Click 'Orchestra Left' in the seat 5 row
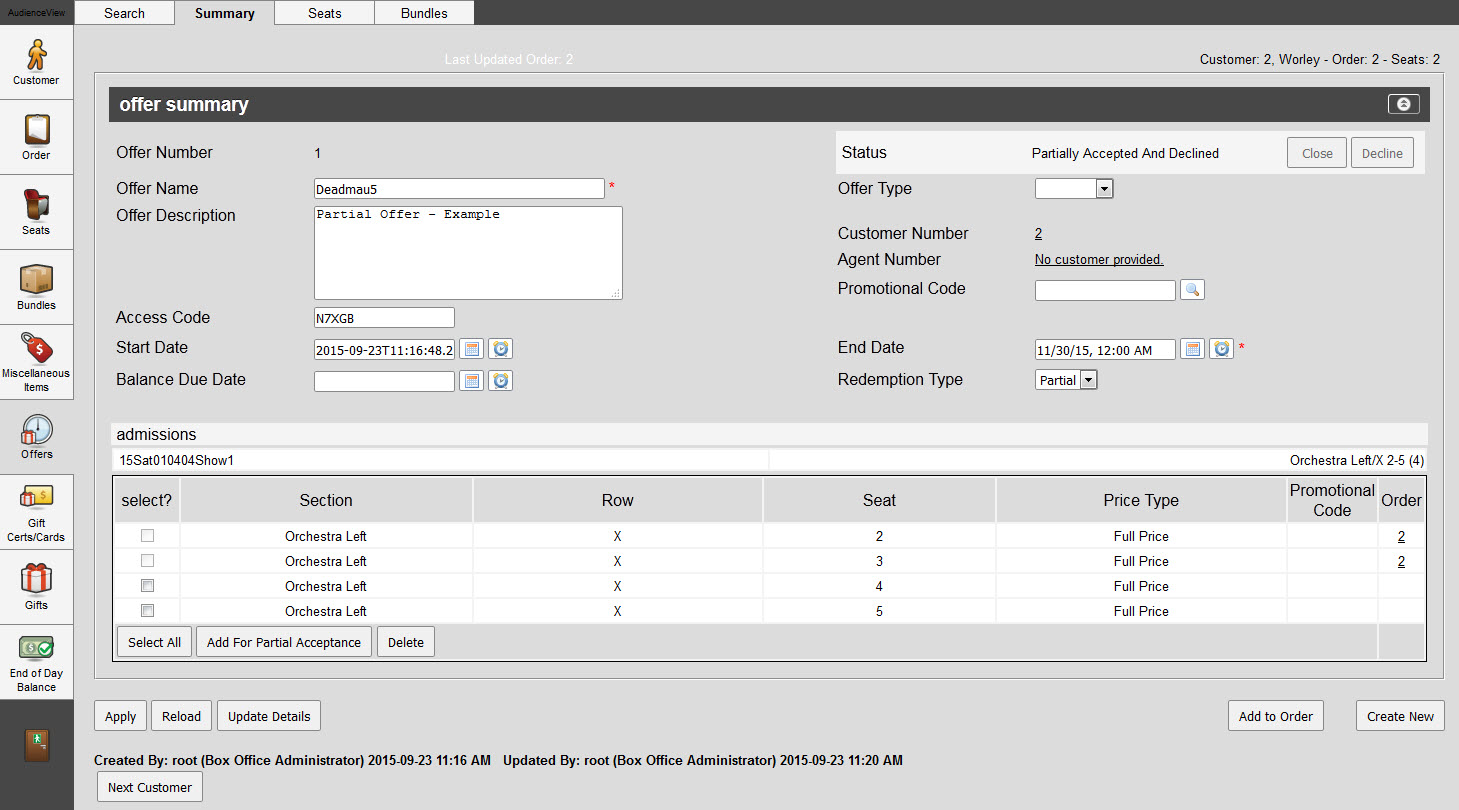The image size is (1459, 810). pyautogui.click(x=326, y=611)
